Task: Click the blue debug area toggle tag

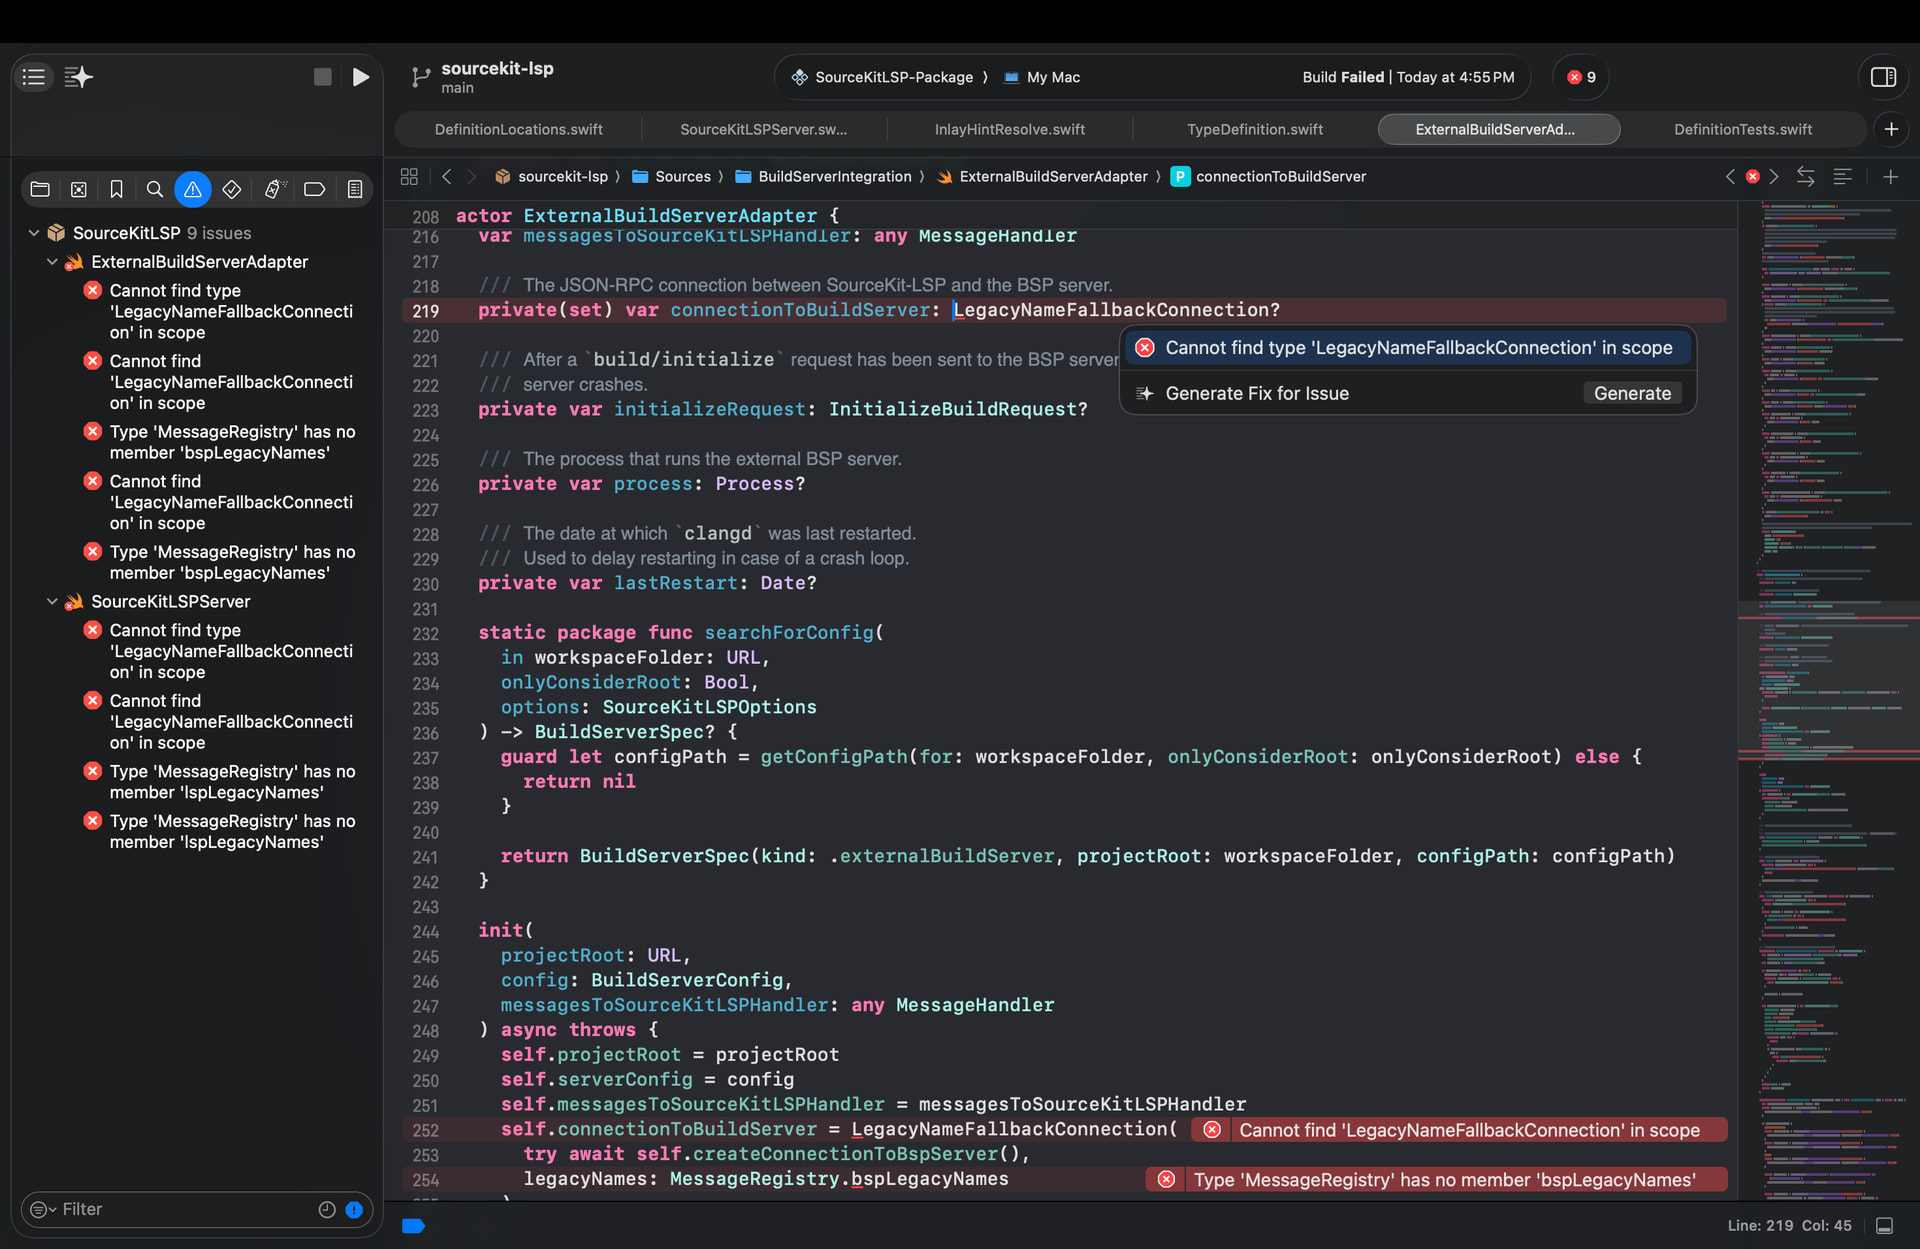Action: [x=413, y=1225]
